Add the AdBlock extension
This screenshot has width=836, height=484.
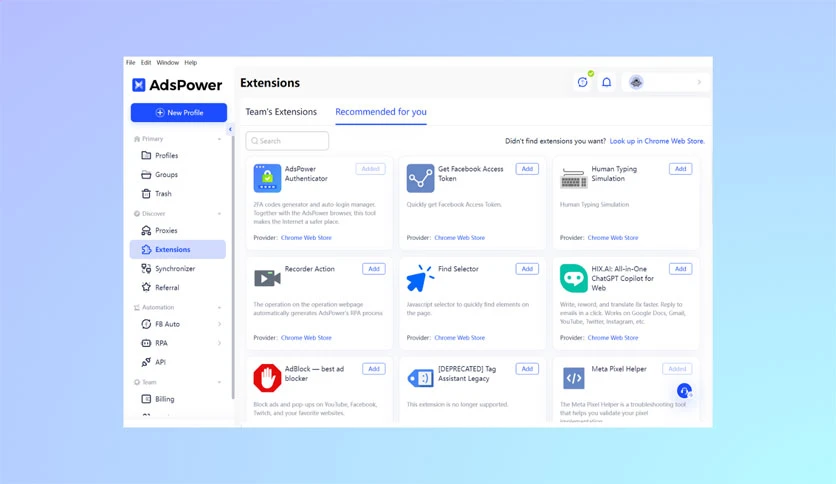click(374, 369)
